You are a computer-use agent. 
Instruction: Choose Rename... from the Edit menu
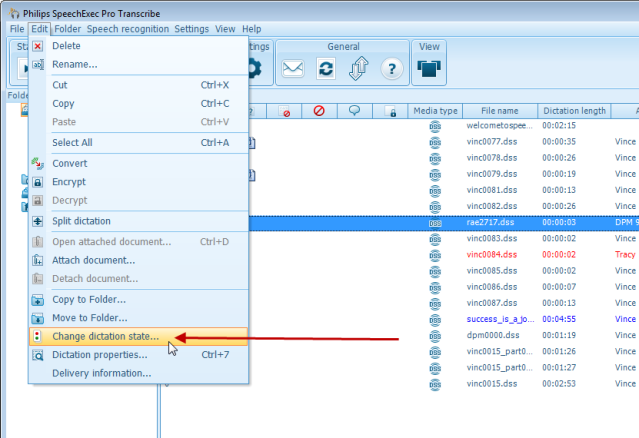point(139,64)
